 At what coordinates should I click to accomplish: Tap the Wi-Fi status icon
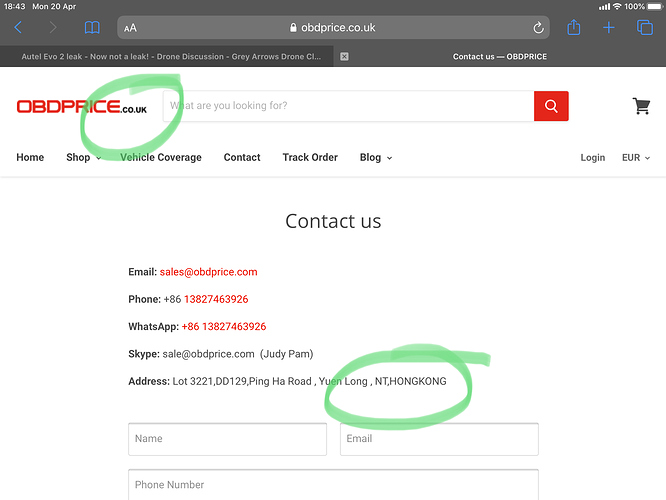coord(617,6)
